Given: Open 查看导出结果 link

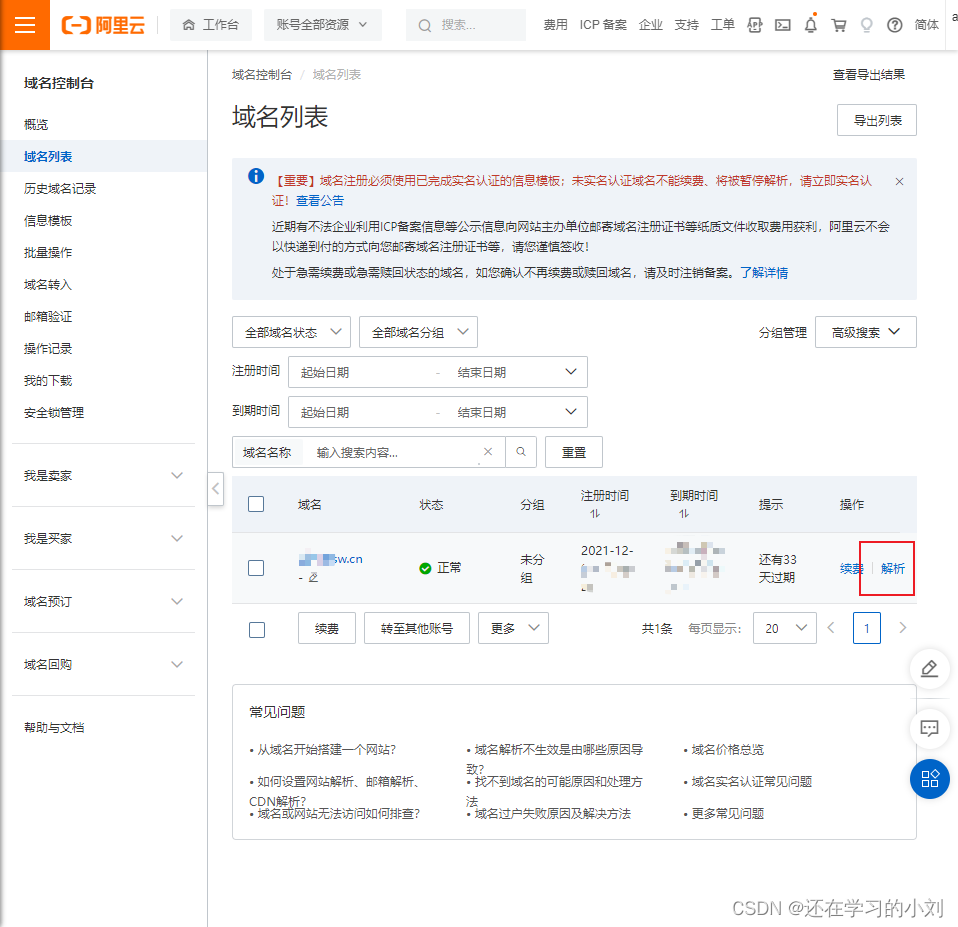Looking at the screenshot, I should pos(869,75).
